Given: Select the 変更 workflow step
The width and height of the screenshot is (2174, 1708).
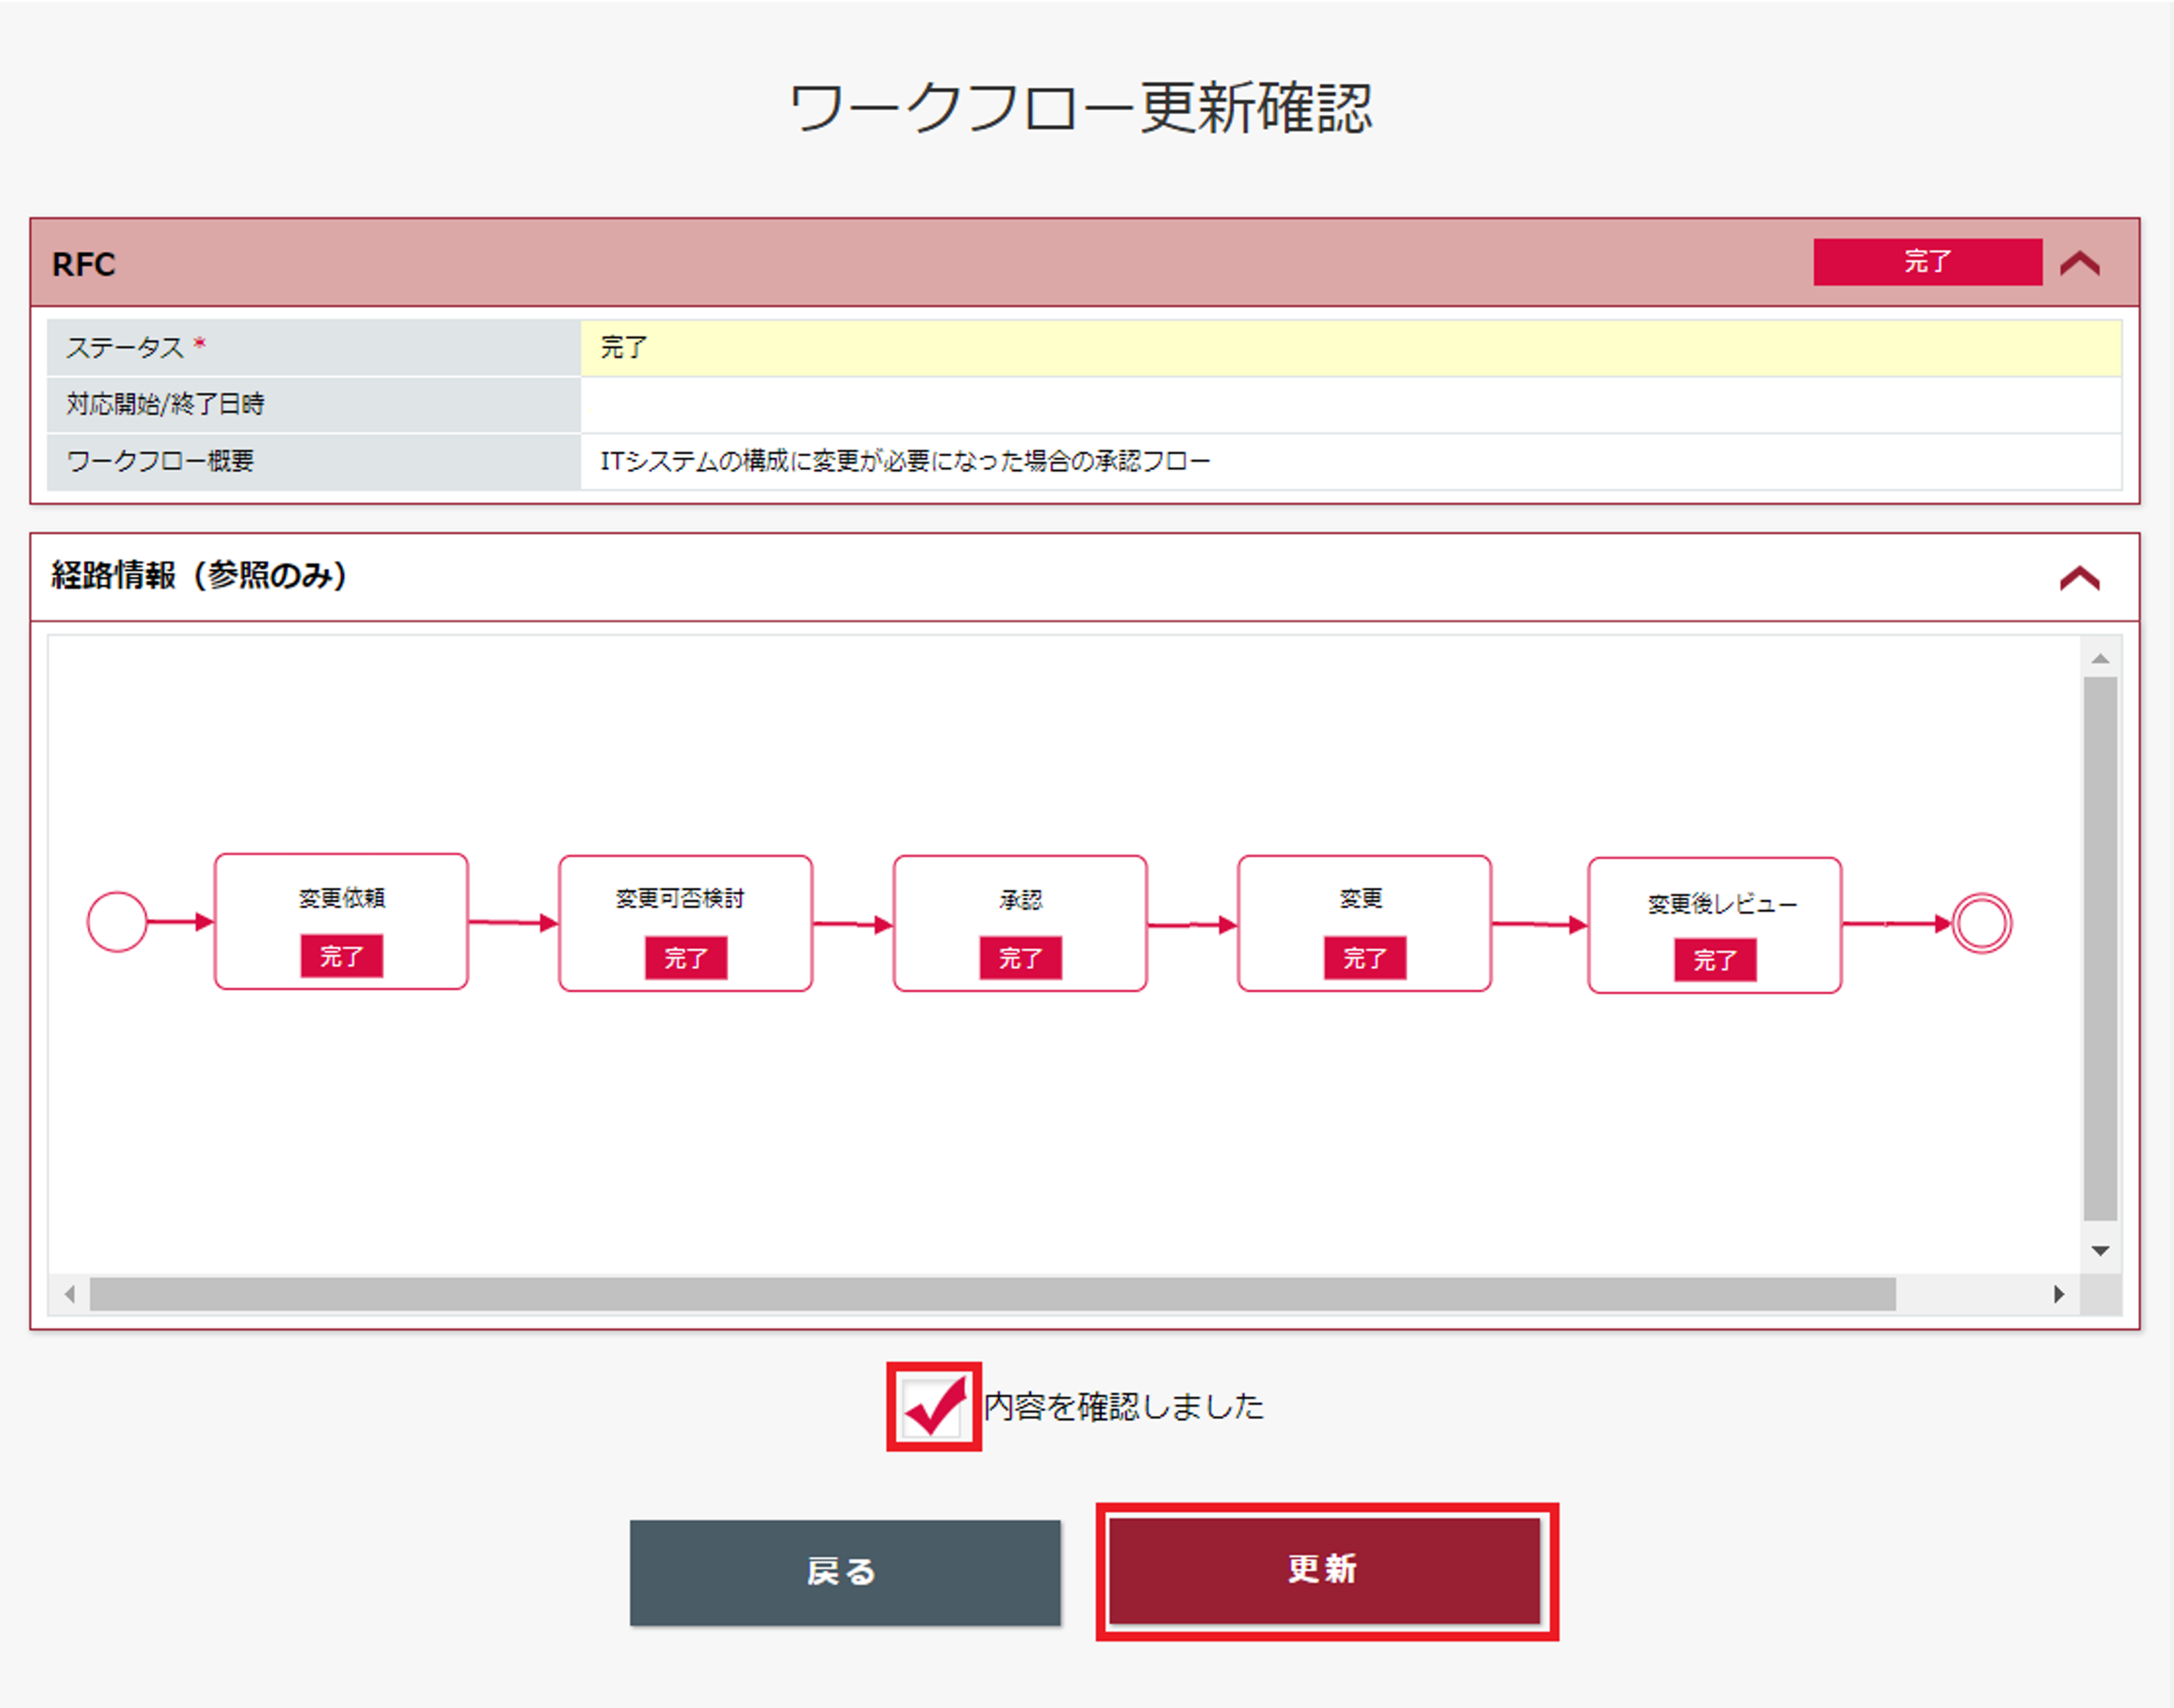Looking at the screenshot, I should point(1364,923).
